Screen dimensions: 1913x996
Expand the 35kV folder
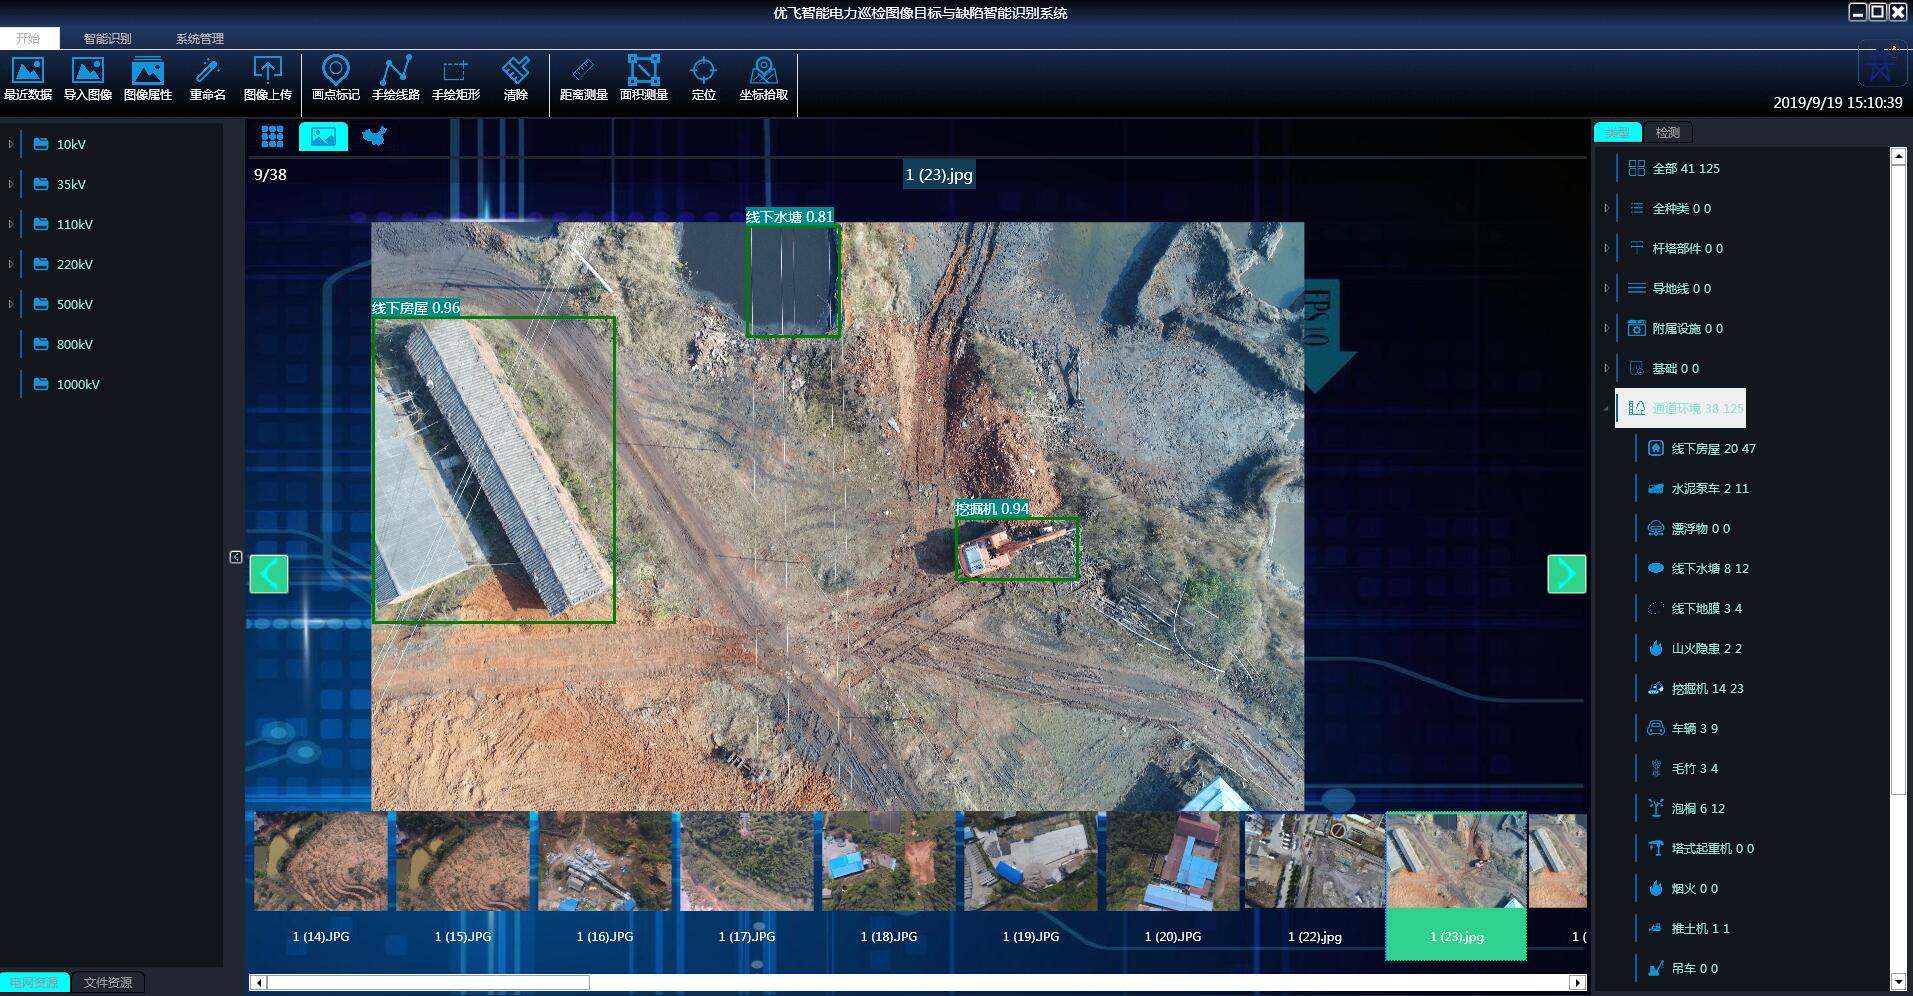click(11, 184)
